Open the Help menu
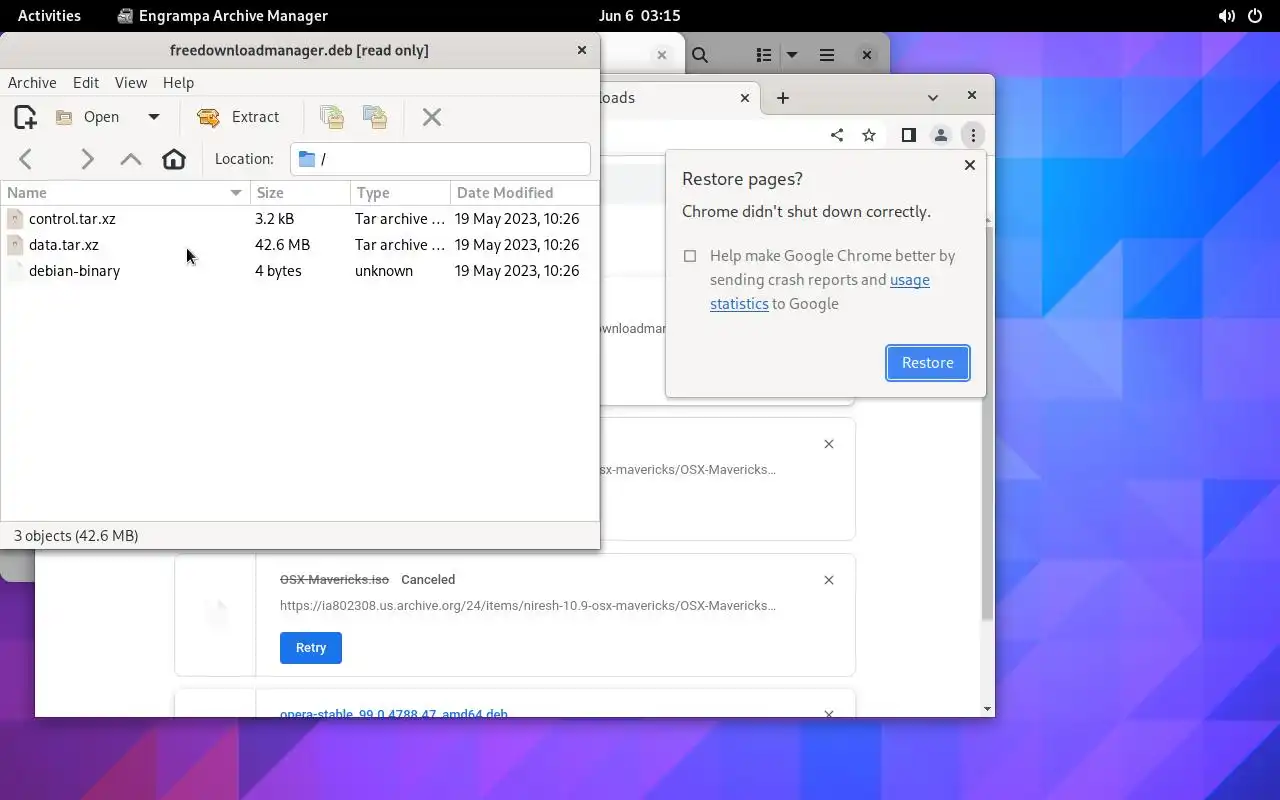Image resolution: width=1280 pixels, height=800 pixels. click(178, 83)
